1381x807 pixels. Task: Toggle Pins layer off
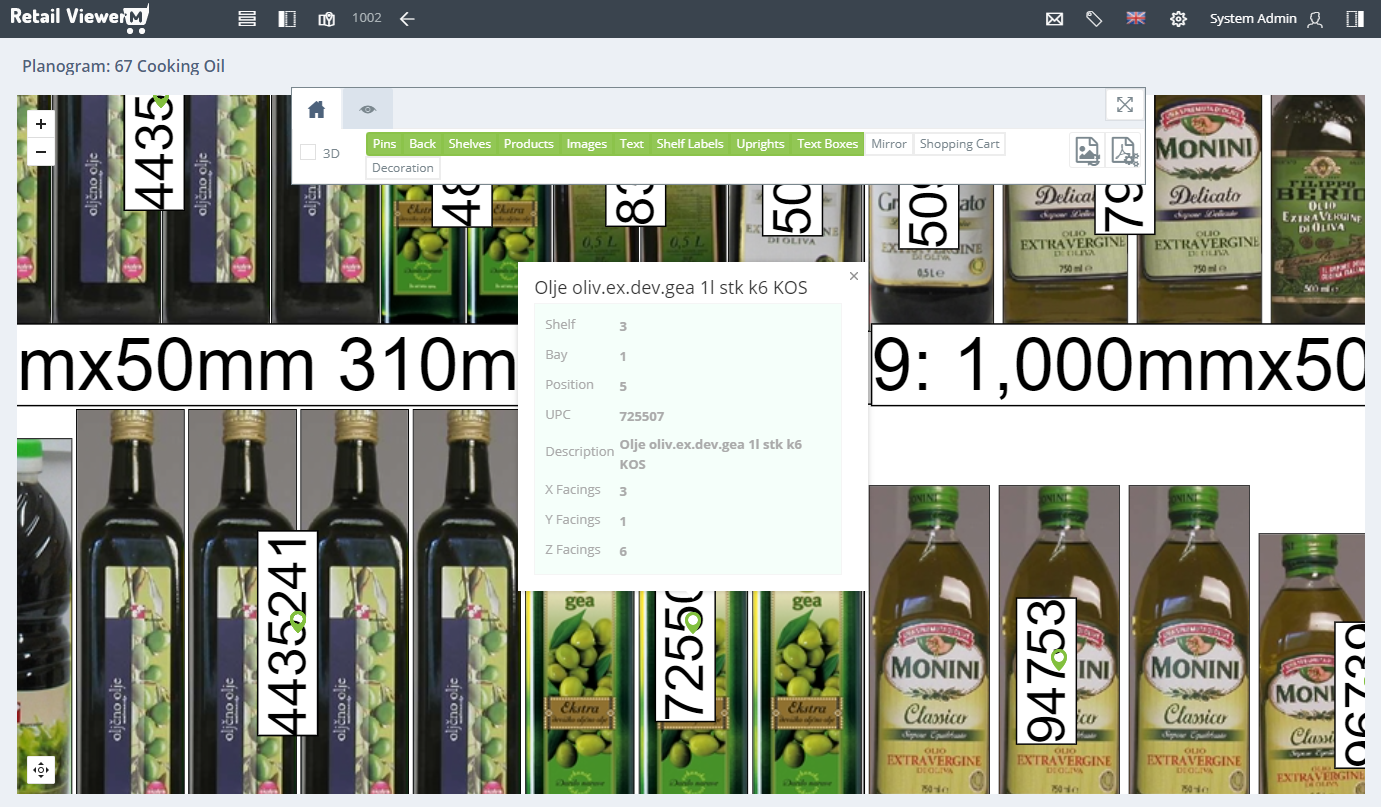384,144
